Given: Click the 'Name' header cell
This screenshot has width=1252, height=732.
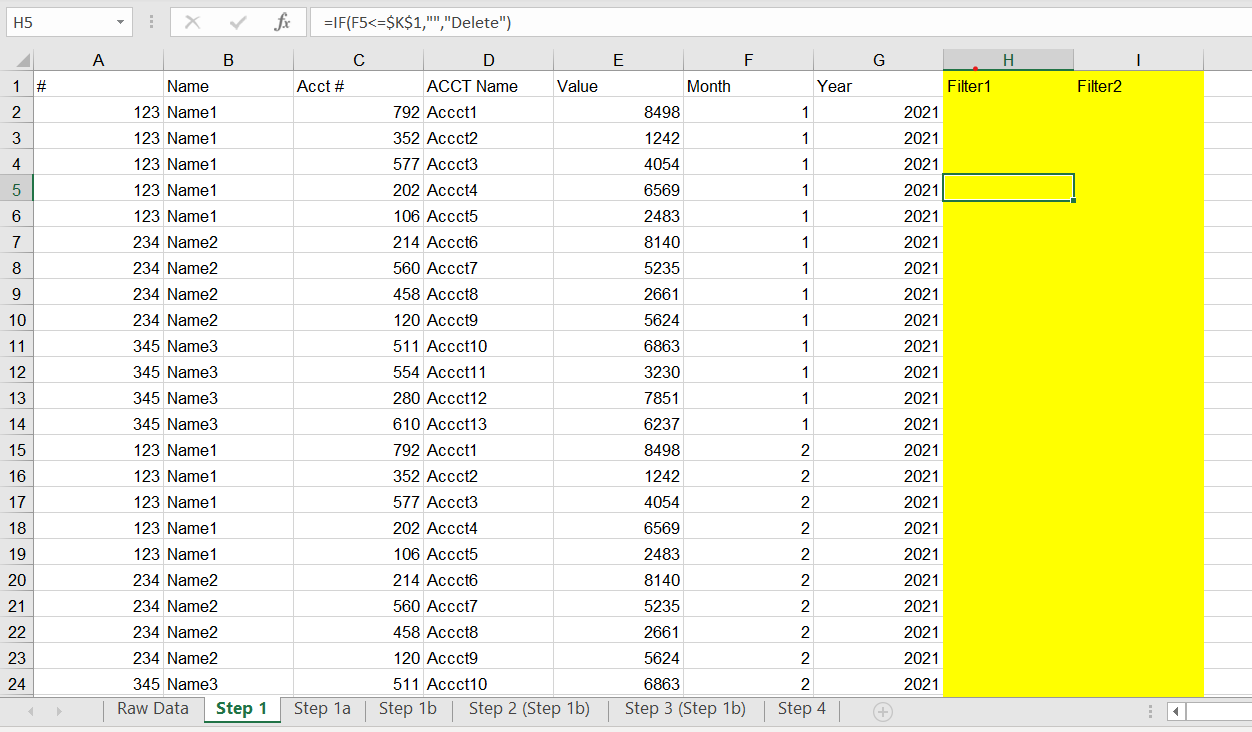Looking at the screenshot, I should (228, 86).
